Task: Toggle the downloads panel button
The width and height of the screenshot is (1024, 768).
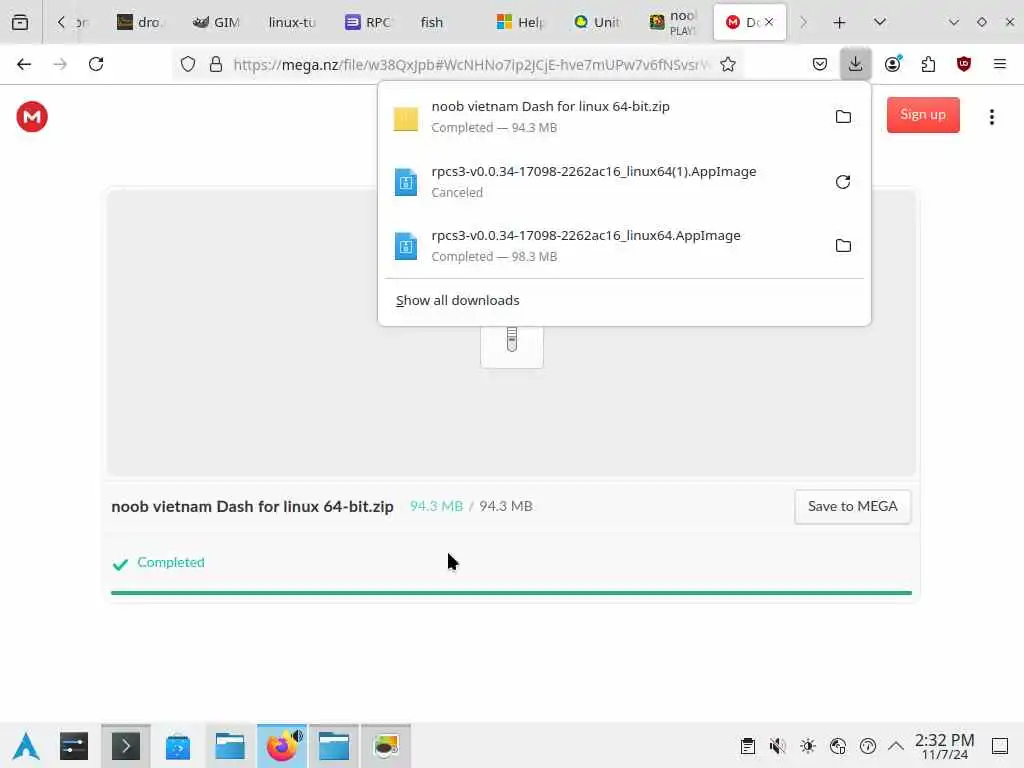Action: tap(856, 64)
